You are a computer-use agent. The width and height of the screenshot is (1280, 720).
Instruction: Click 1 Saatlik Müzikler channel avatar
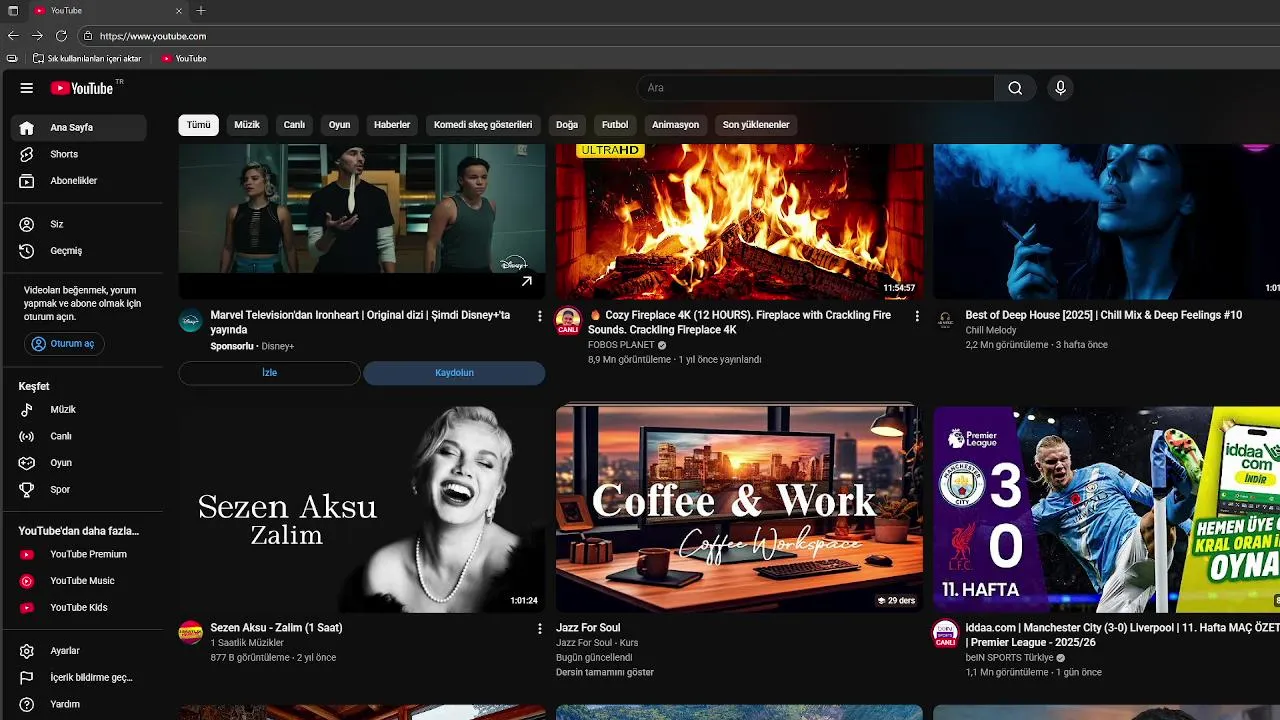click(190, 632)
